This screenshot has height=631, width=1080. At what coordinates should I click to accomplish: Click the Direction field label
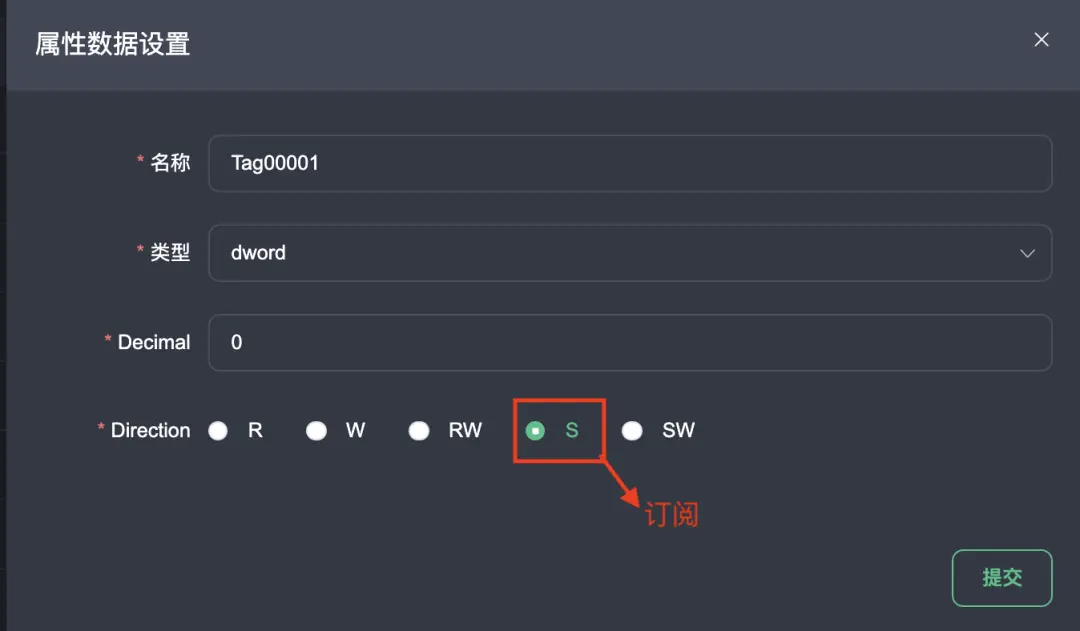click(150, 431)
